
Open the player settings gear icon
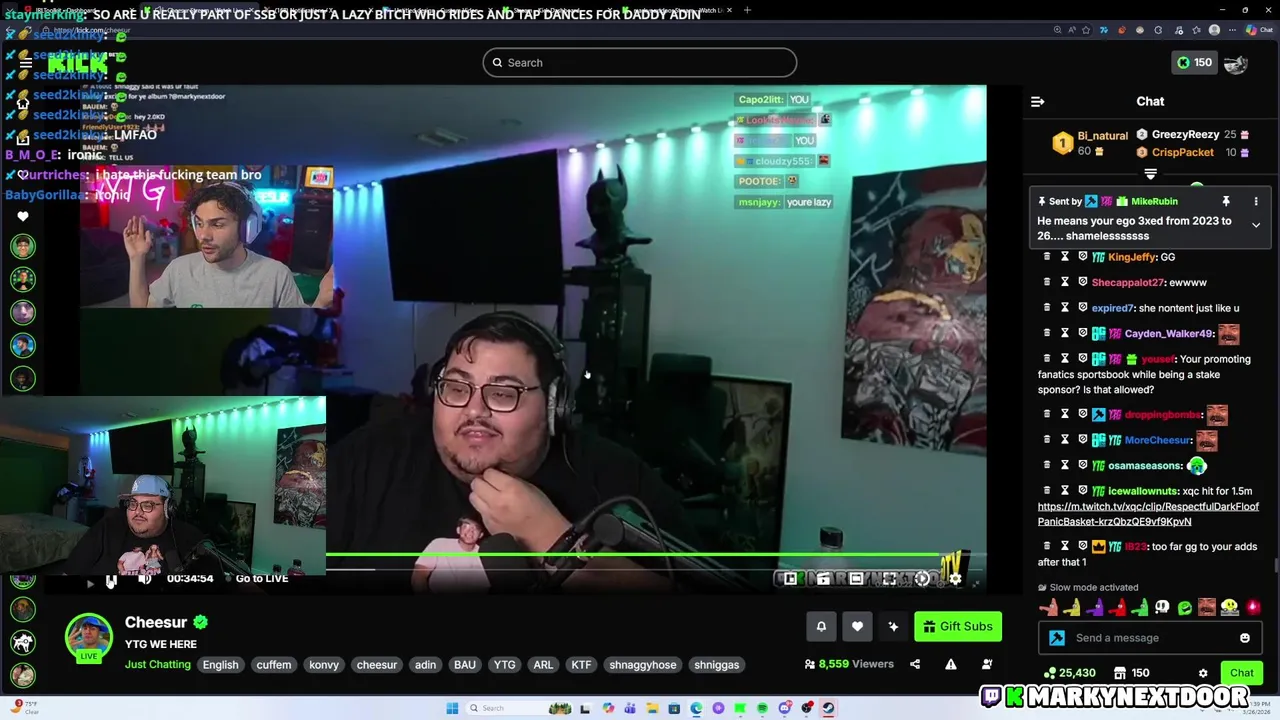pyautogui.click(x=955, y=578)
